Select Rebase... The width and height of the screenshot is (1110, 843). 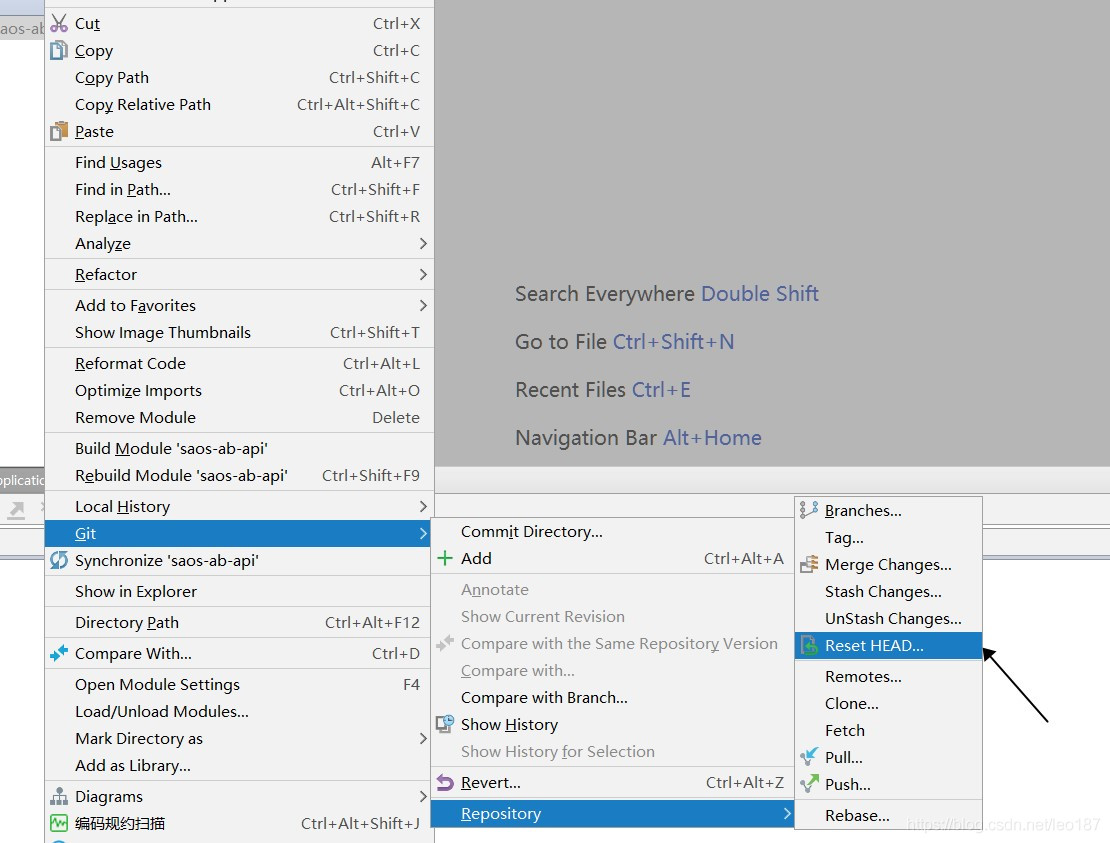pos(888,815)
